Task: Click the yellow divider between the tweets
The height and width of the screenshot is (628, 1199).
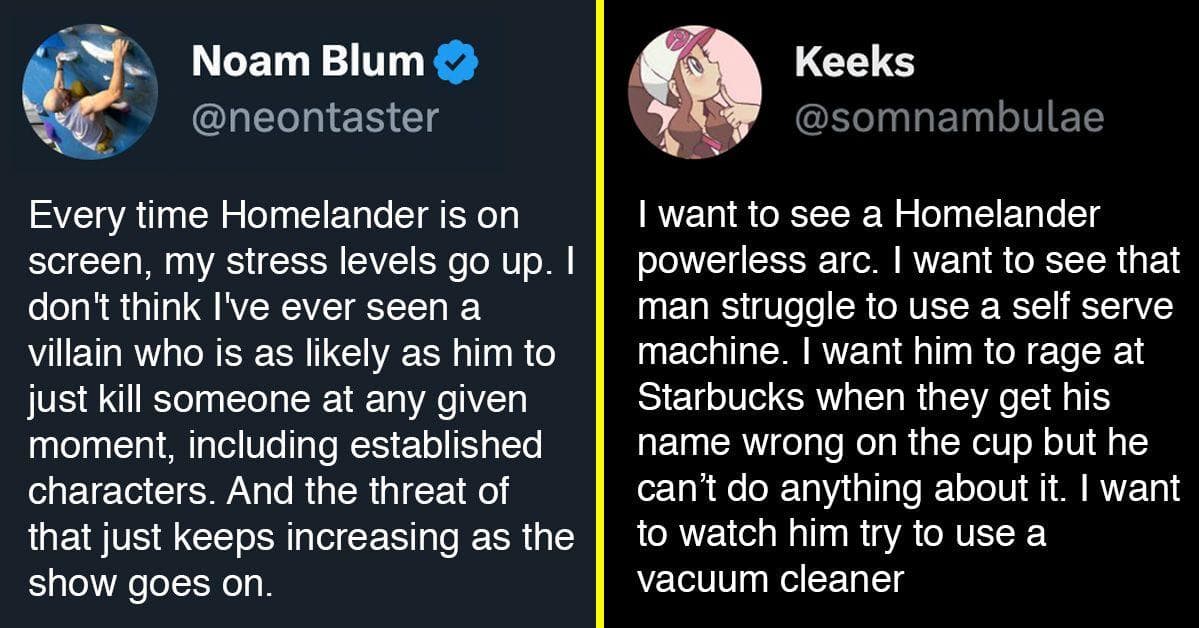Action: 599,314
